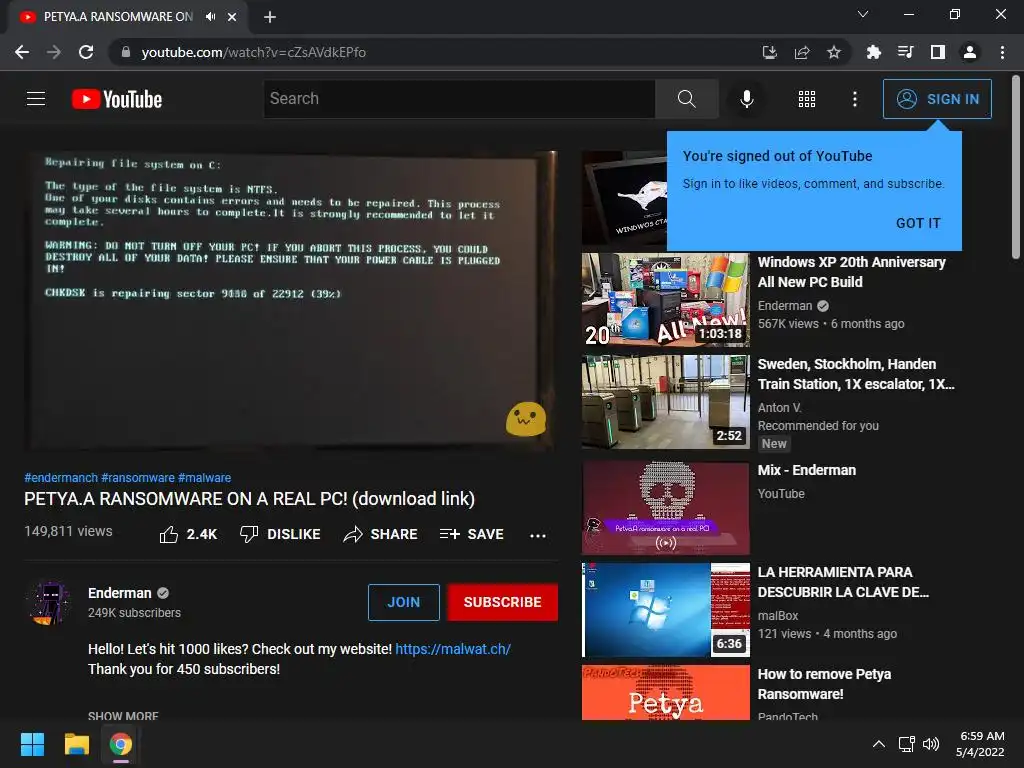The width and height of the screenshot is (1024, 768).
Task: Open File Explorer from taskbar
Action: pos(76,744)
